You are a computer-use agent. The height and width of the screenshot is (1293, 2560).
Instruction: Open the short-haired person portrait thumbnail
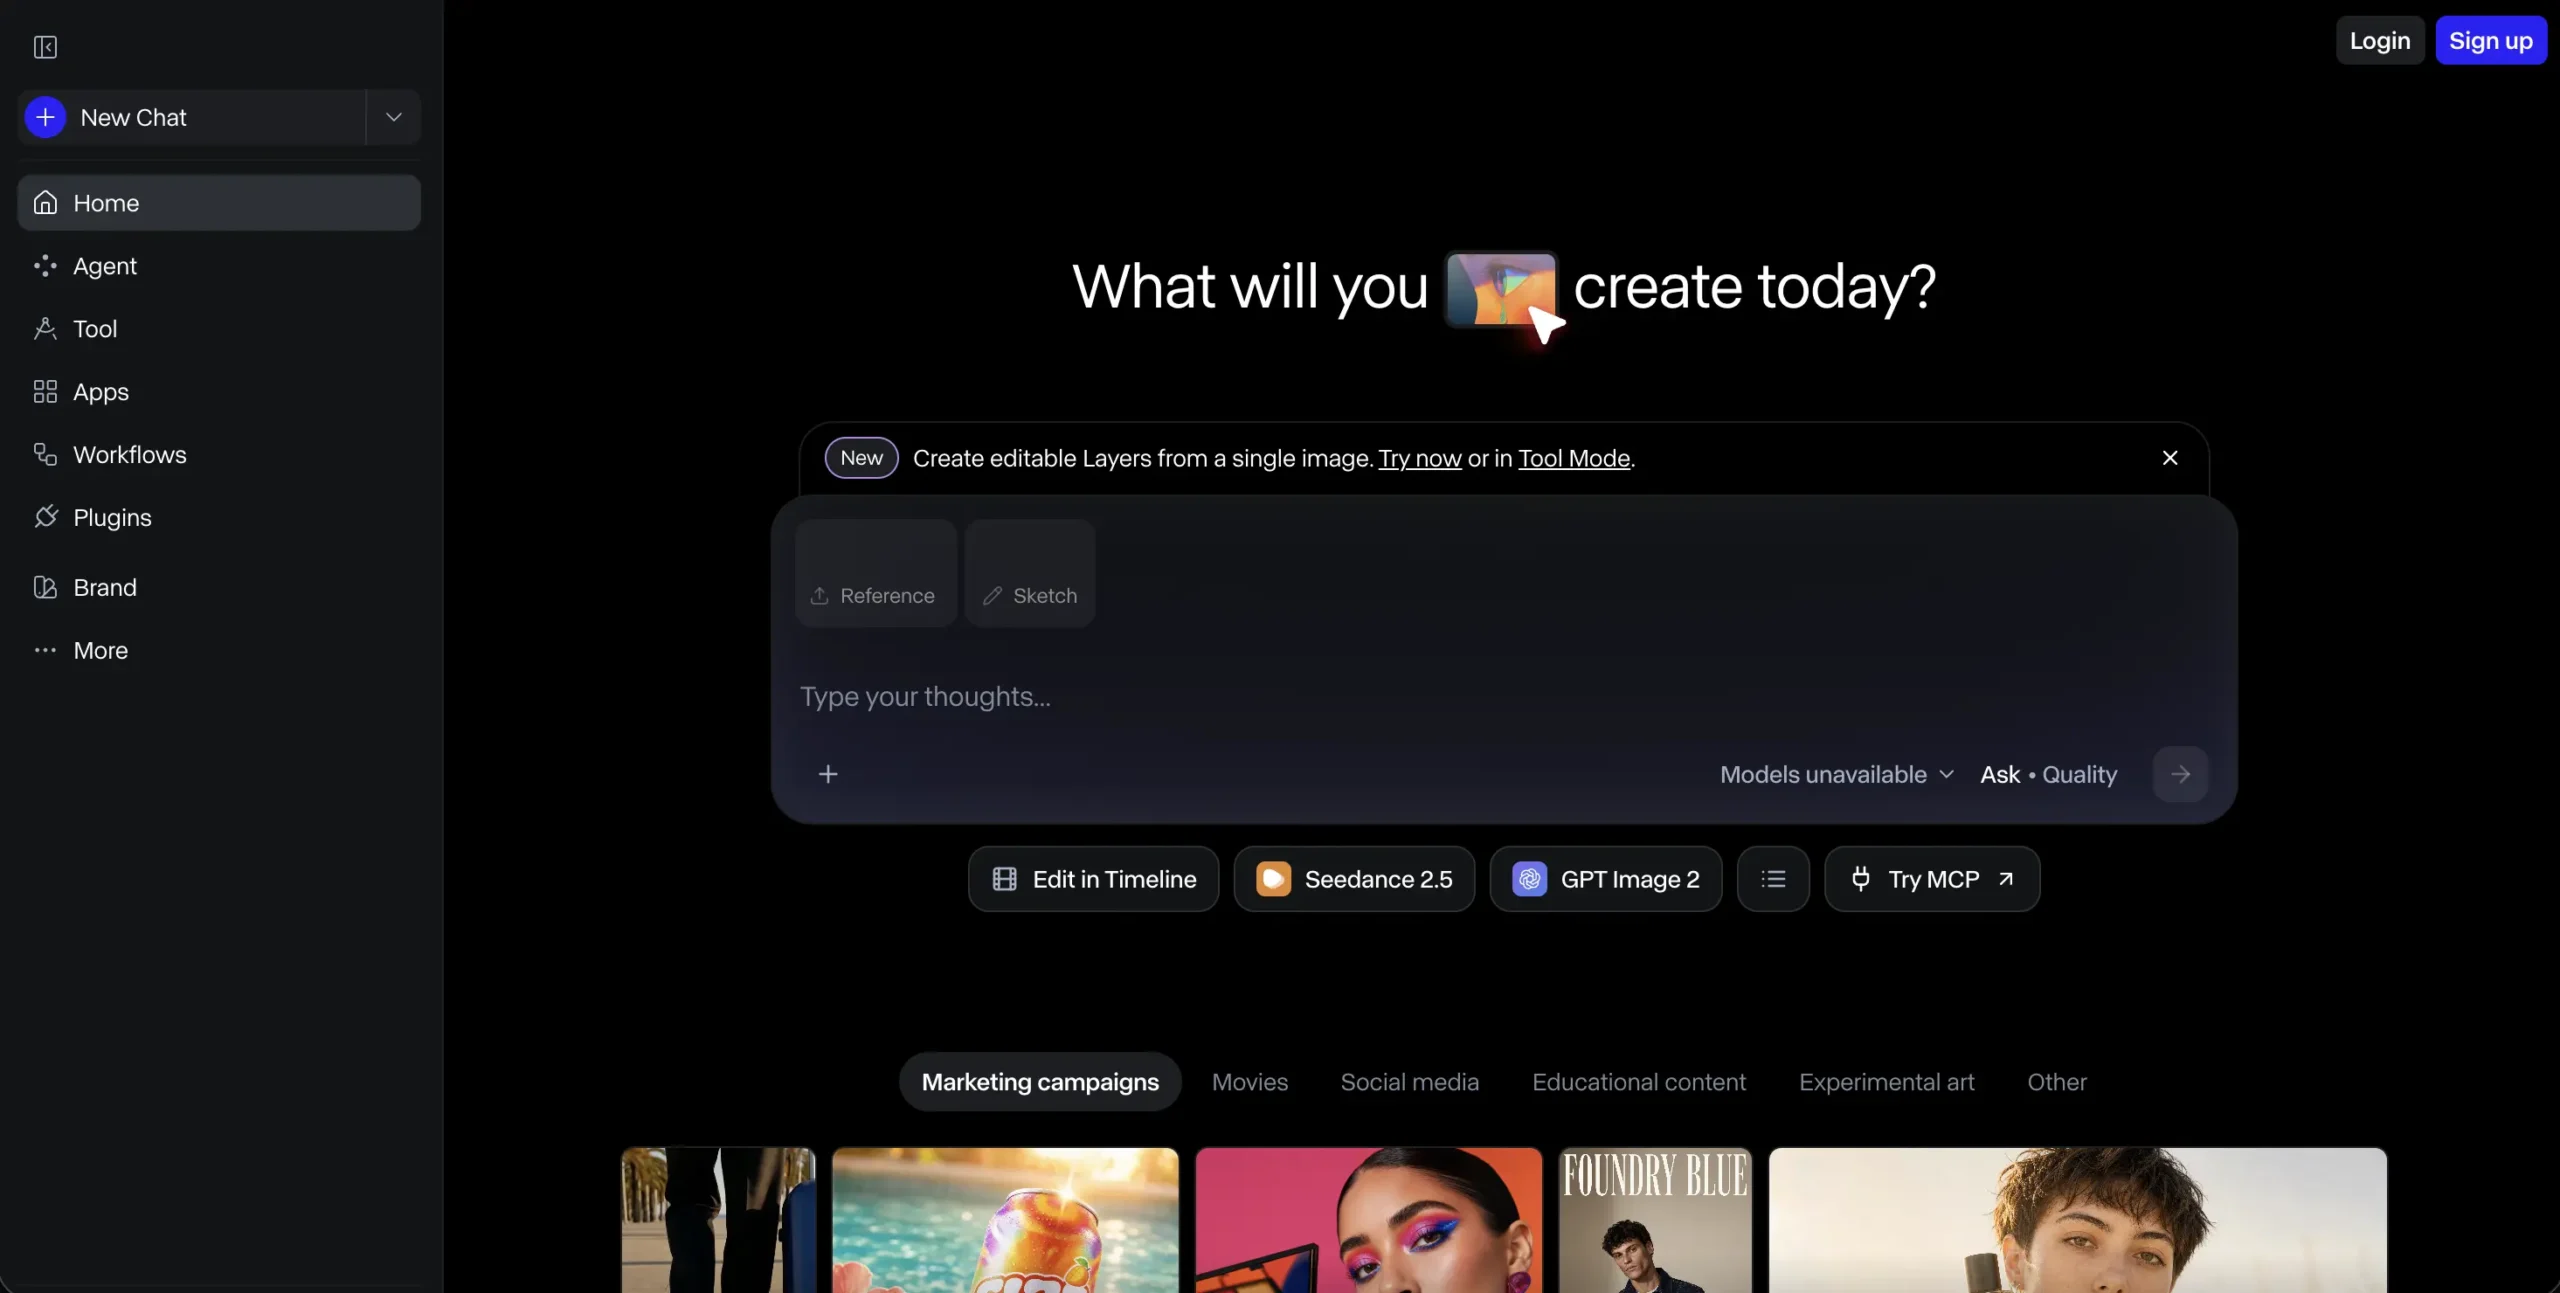(x=2078, y=1221)
